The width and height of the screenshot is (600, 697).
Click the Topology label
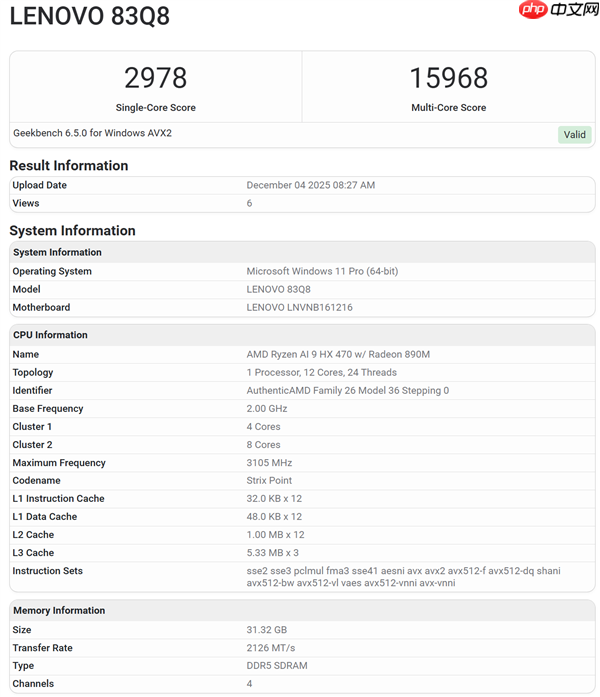click(x=33, y=373)
